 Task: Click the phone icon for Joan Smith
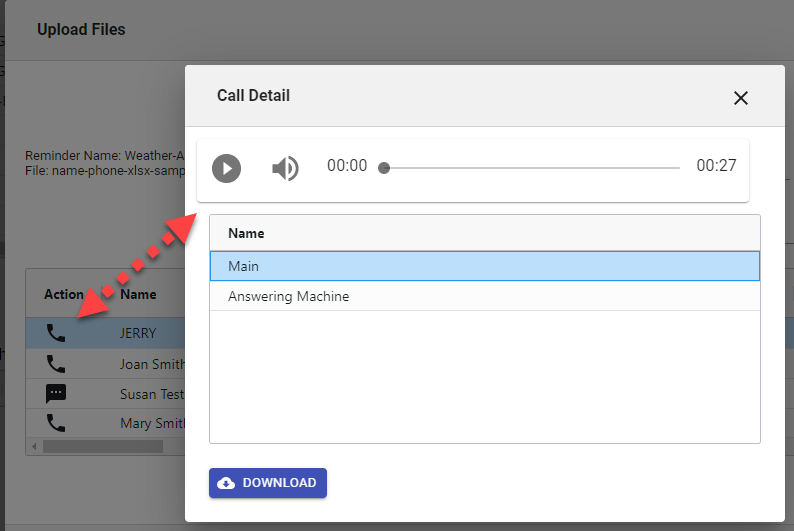point(56,364)
